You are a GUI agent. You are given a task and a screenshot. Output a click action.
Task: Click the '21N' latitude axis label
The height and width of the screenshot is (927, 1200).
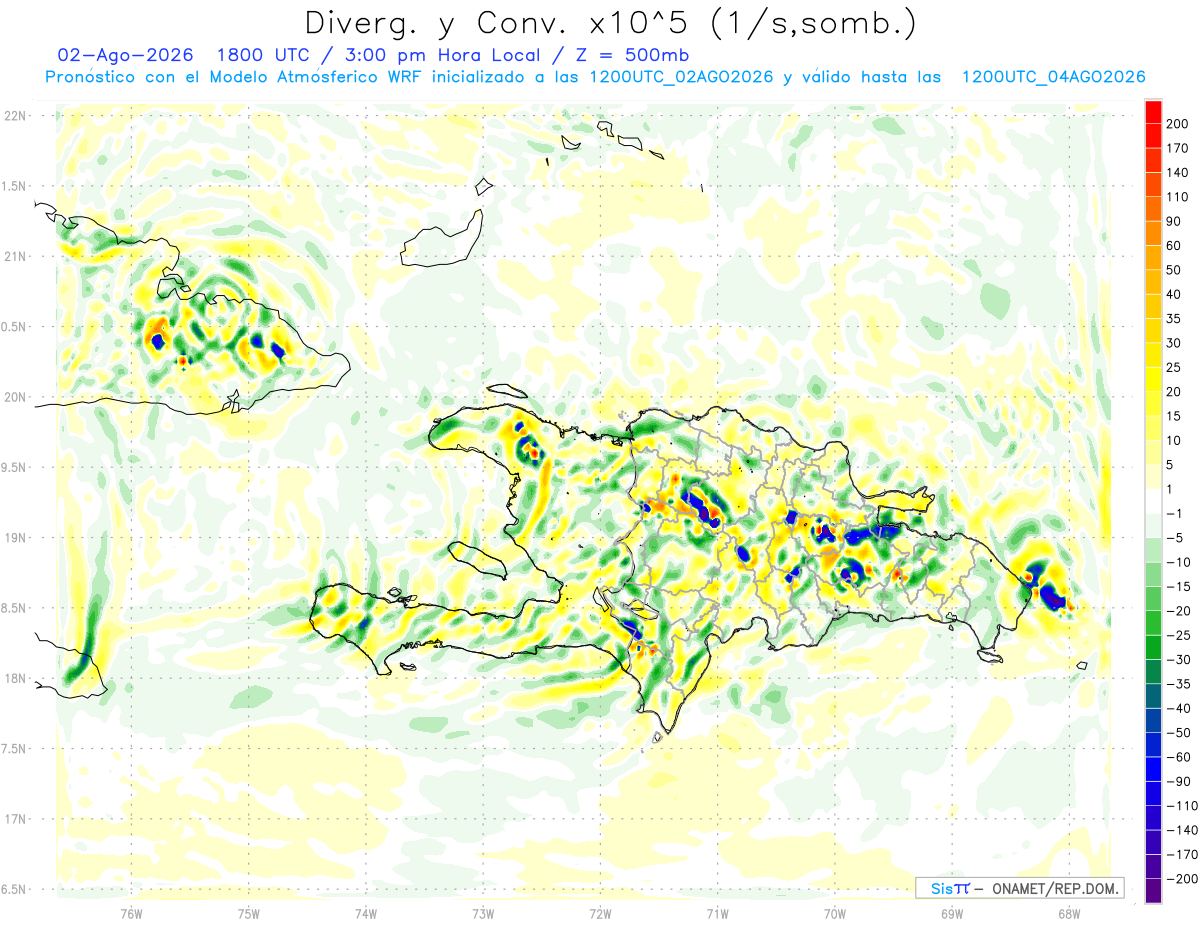coord(15,257)
